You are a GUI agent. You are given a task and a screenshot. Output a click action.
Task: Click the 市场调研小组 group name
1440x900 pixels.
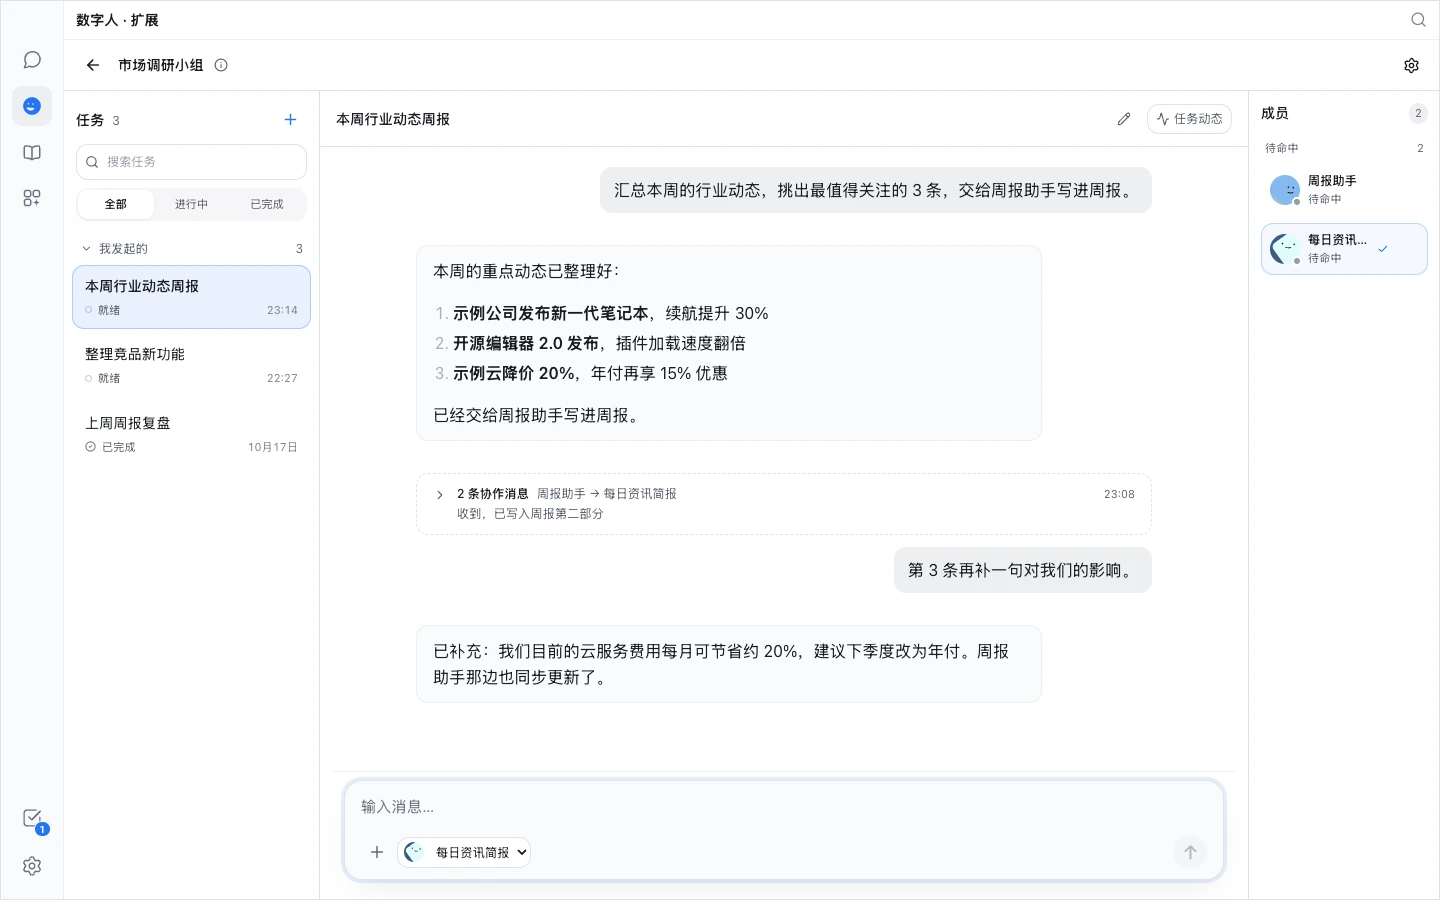[x=160, y=65]
